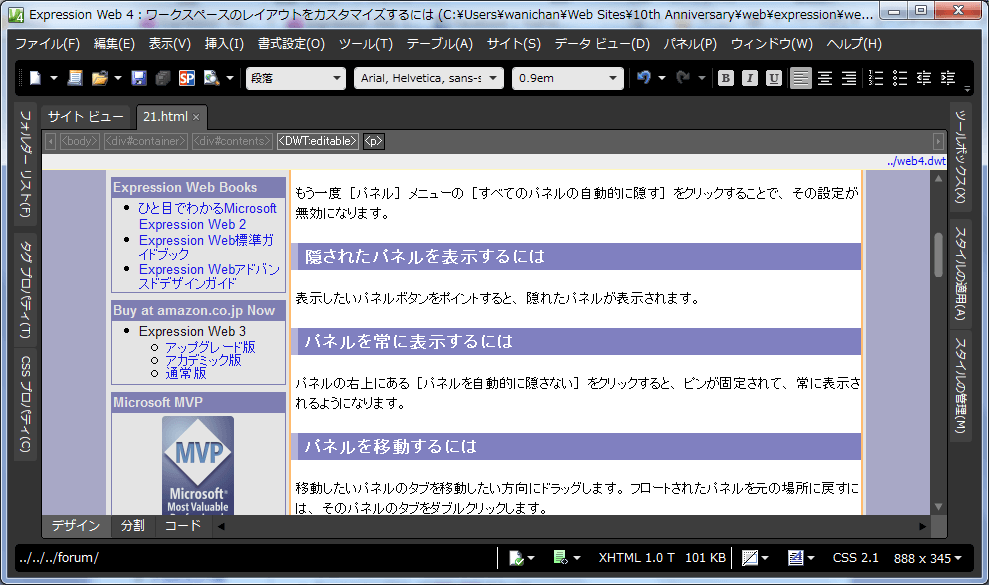Open the Undo history arrow

point(662,78)
